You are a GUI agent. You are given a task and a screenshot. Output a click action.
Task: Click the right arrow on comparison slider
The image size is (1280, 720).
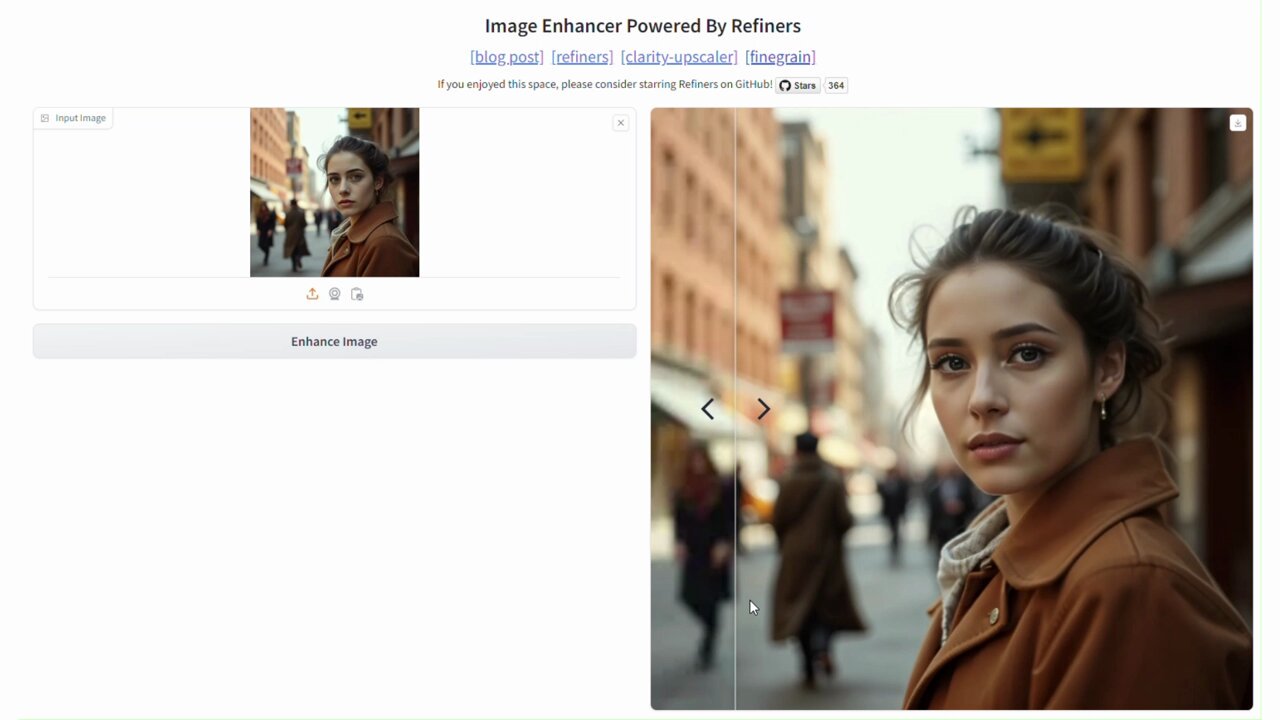pyautogui.click(x=764, y=409)
